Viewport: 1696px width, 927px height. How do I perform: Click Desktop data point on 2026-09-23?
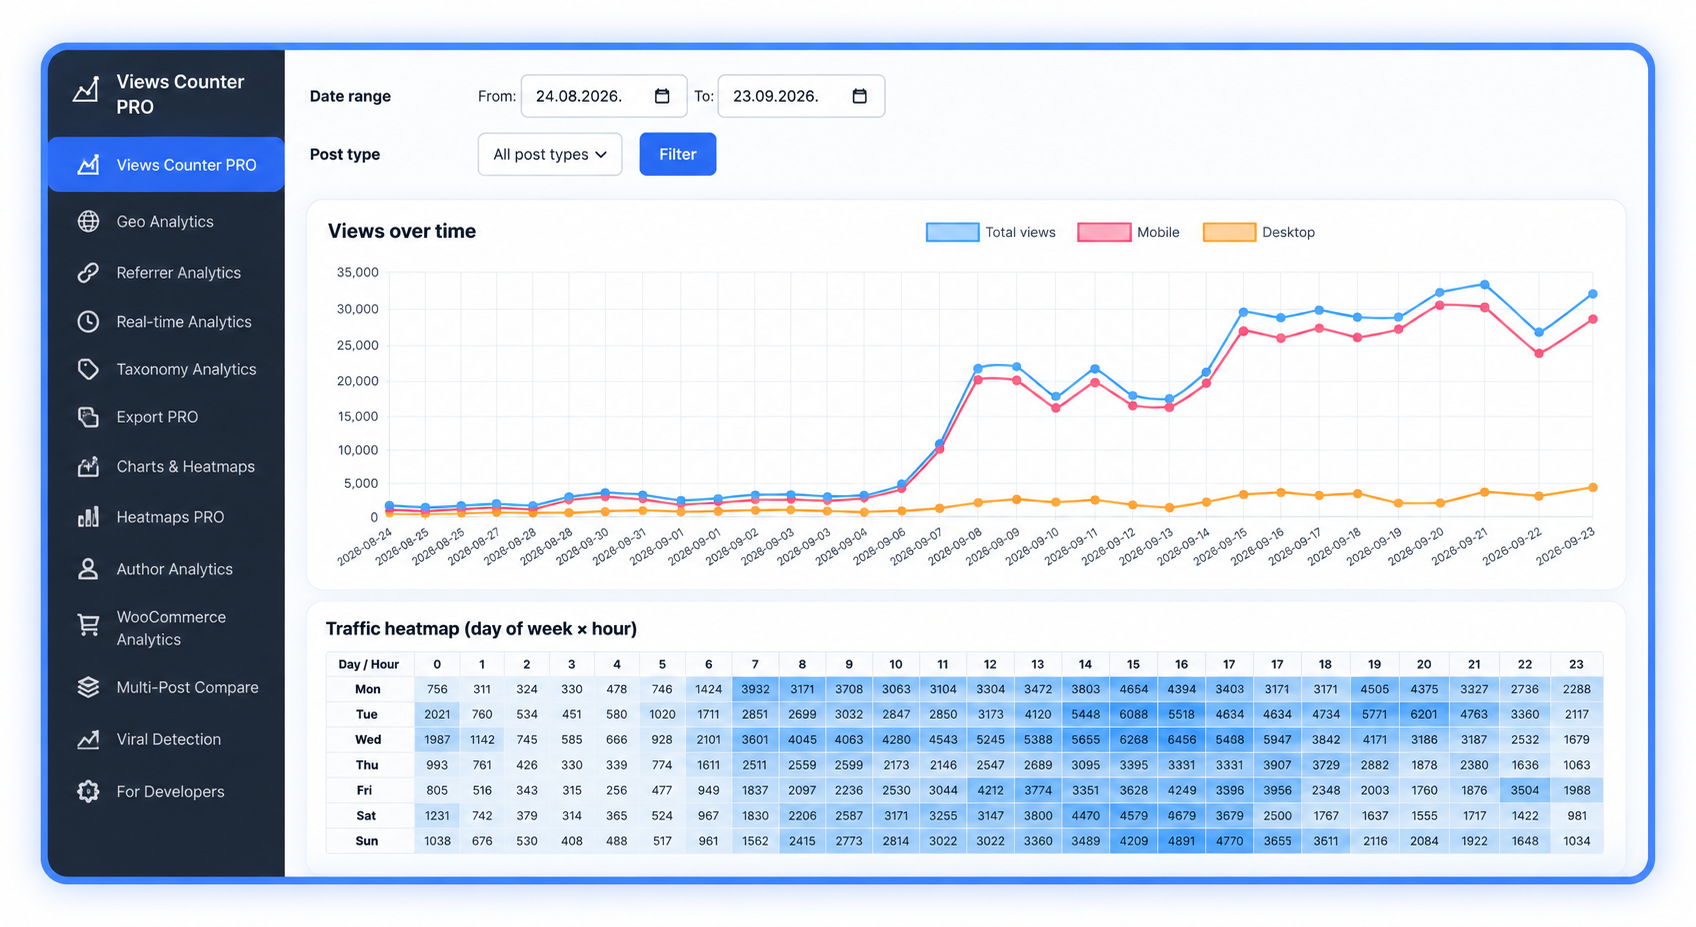click(x=1593, y=488)
